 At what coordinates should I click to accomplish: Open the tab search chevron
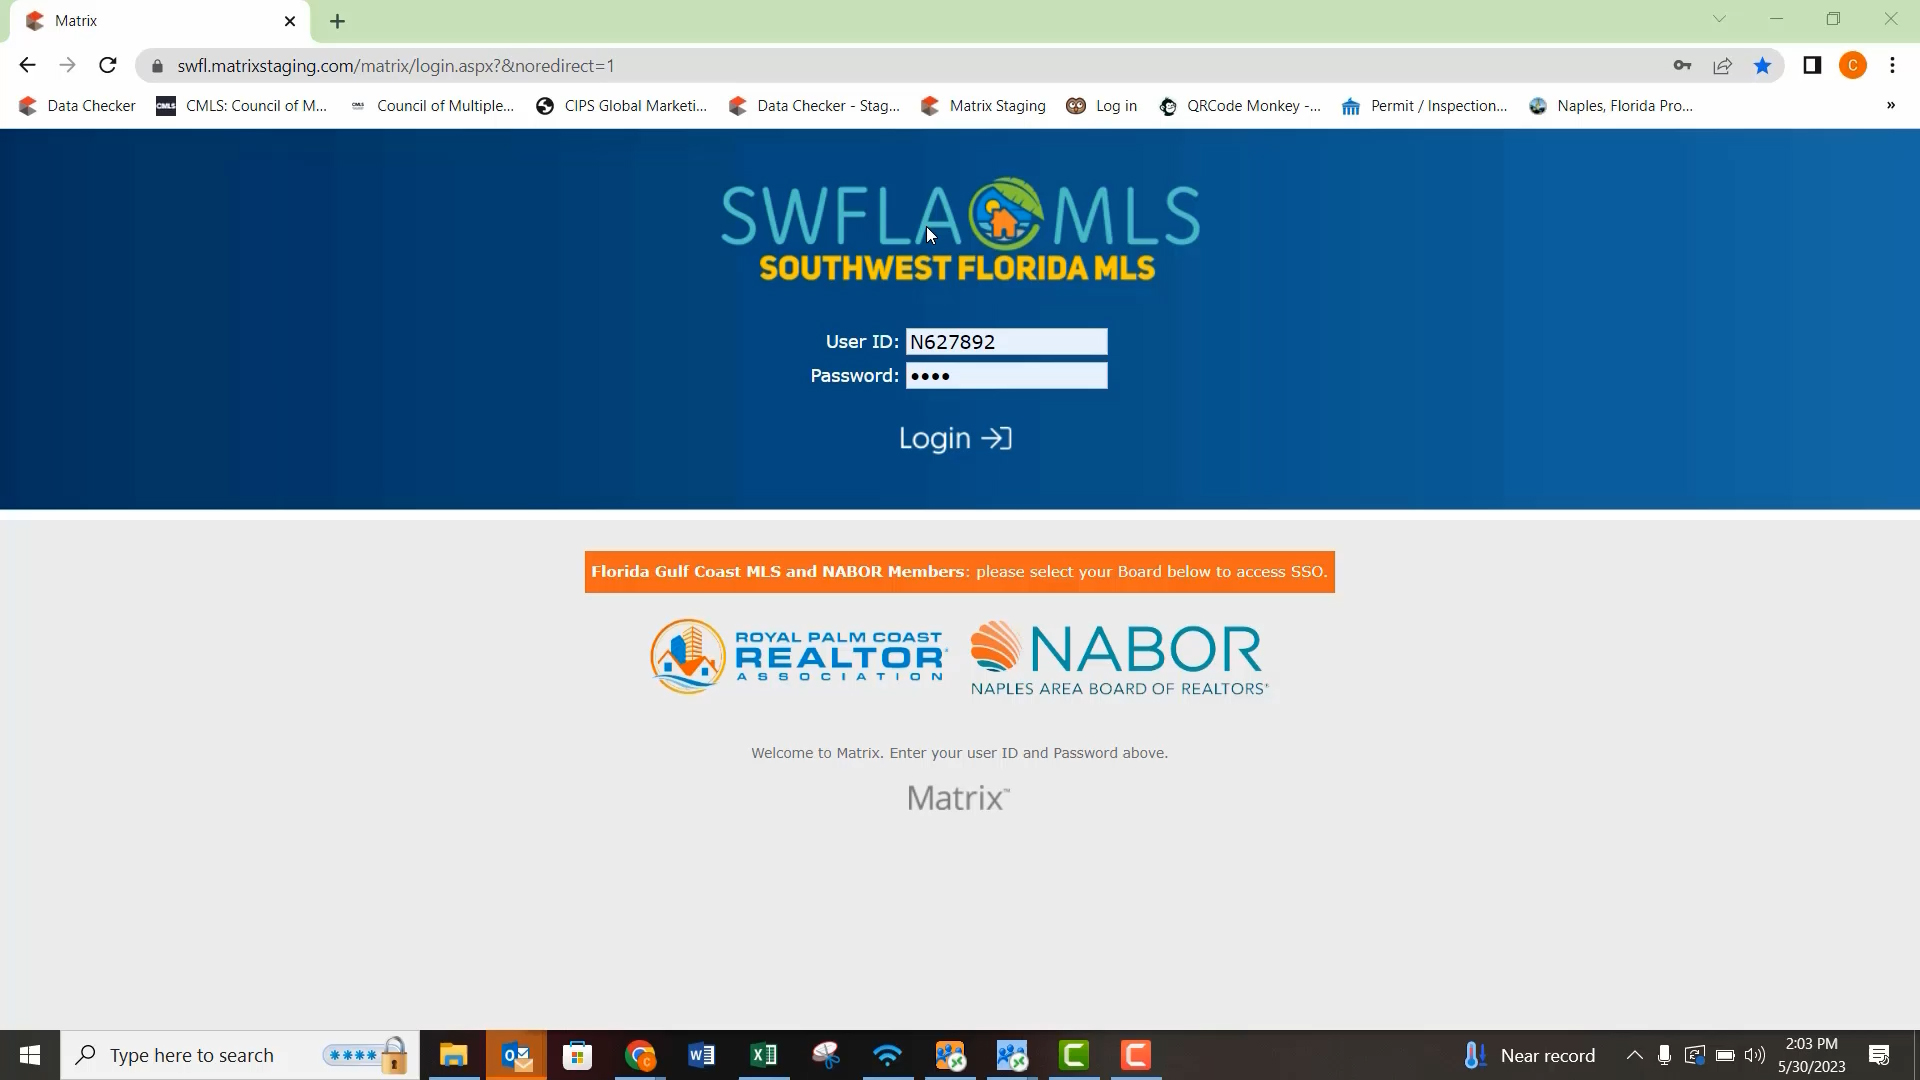[1719, 19]
